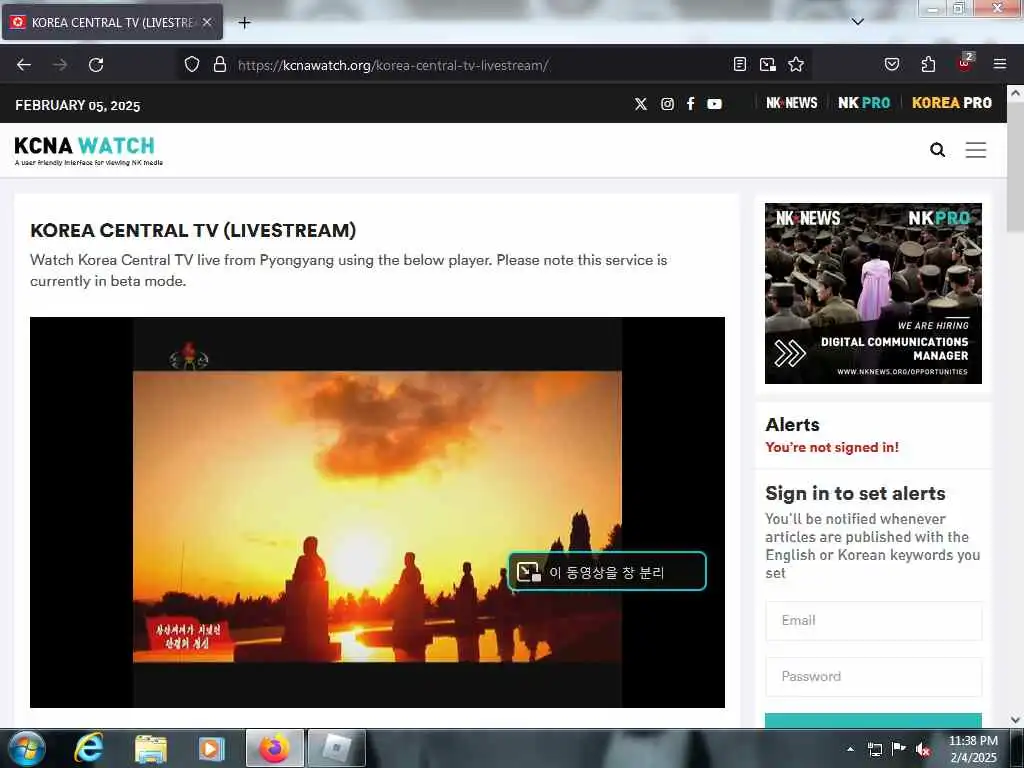Screen dimensions: 1024x768
Task: Click the 'KOREA CENTRAL TV (LIVESTREAM)' heading
Action: pyautogui.click(x=193, y=231)
